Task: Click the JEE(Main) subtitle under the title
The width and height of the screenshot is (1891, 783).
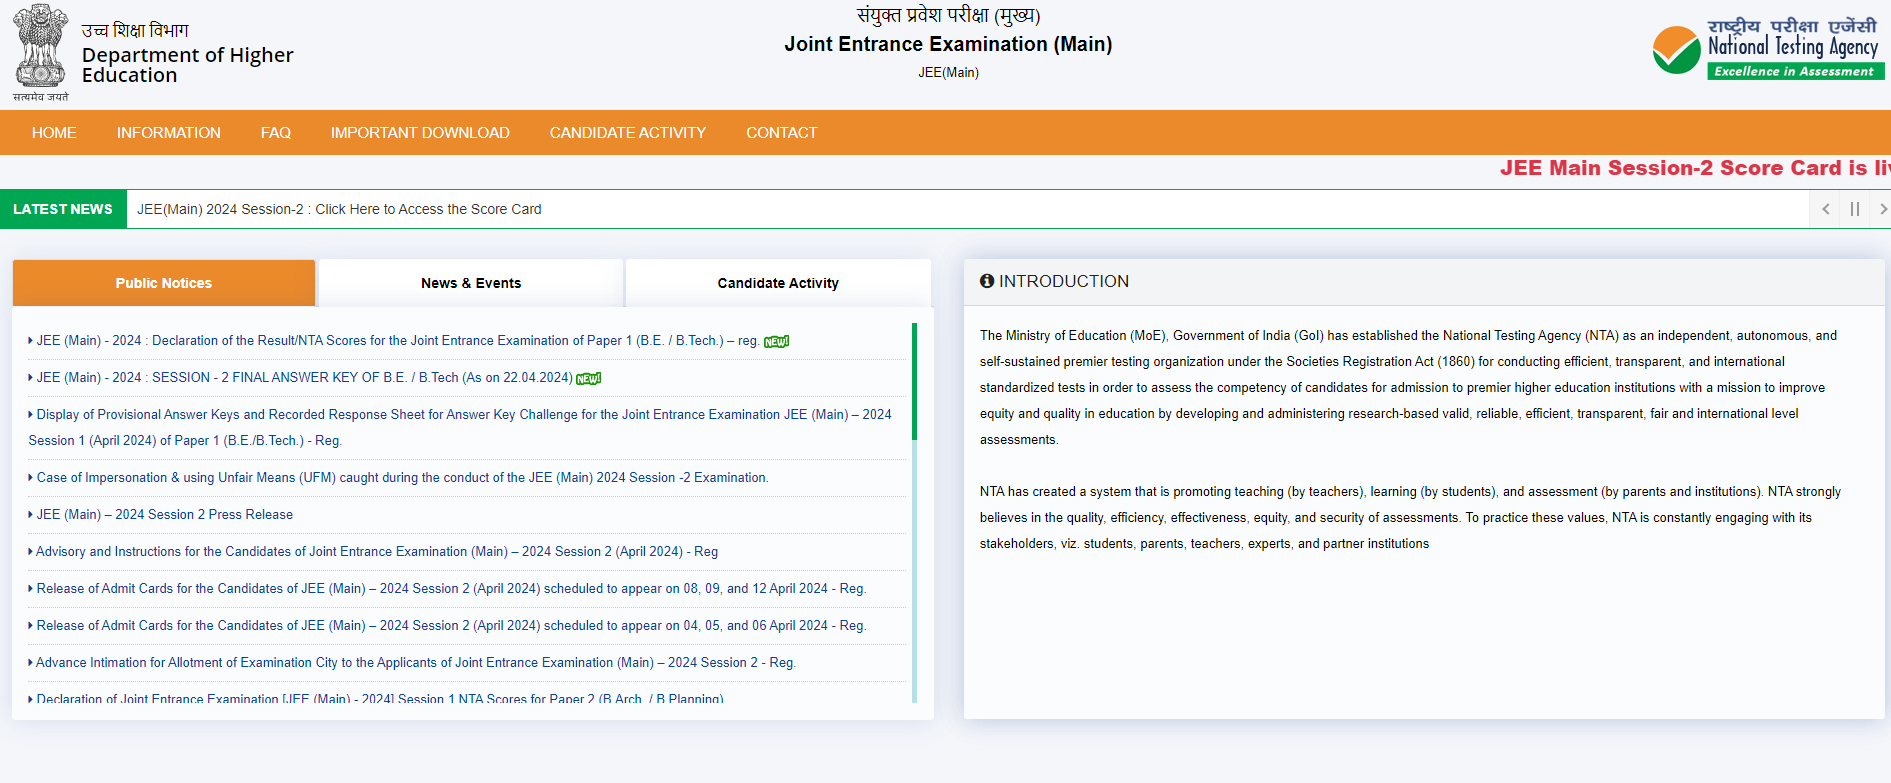Action: (x=948, y=72)
